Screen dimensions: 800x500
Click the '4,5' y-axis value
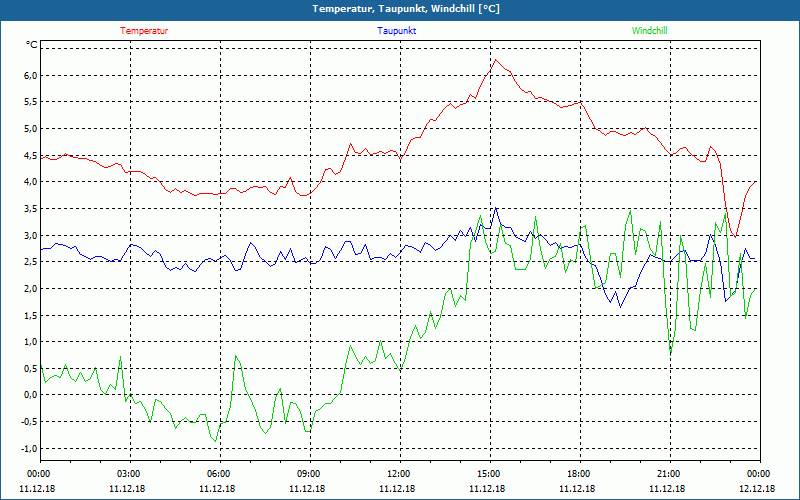tap(31, 156)
